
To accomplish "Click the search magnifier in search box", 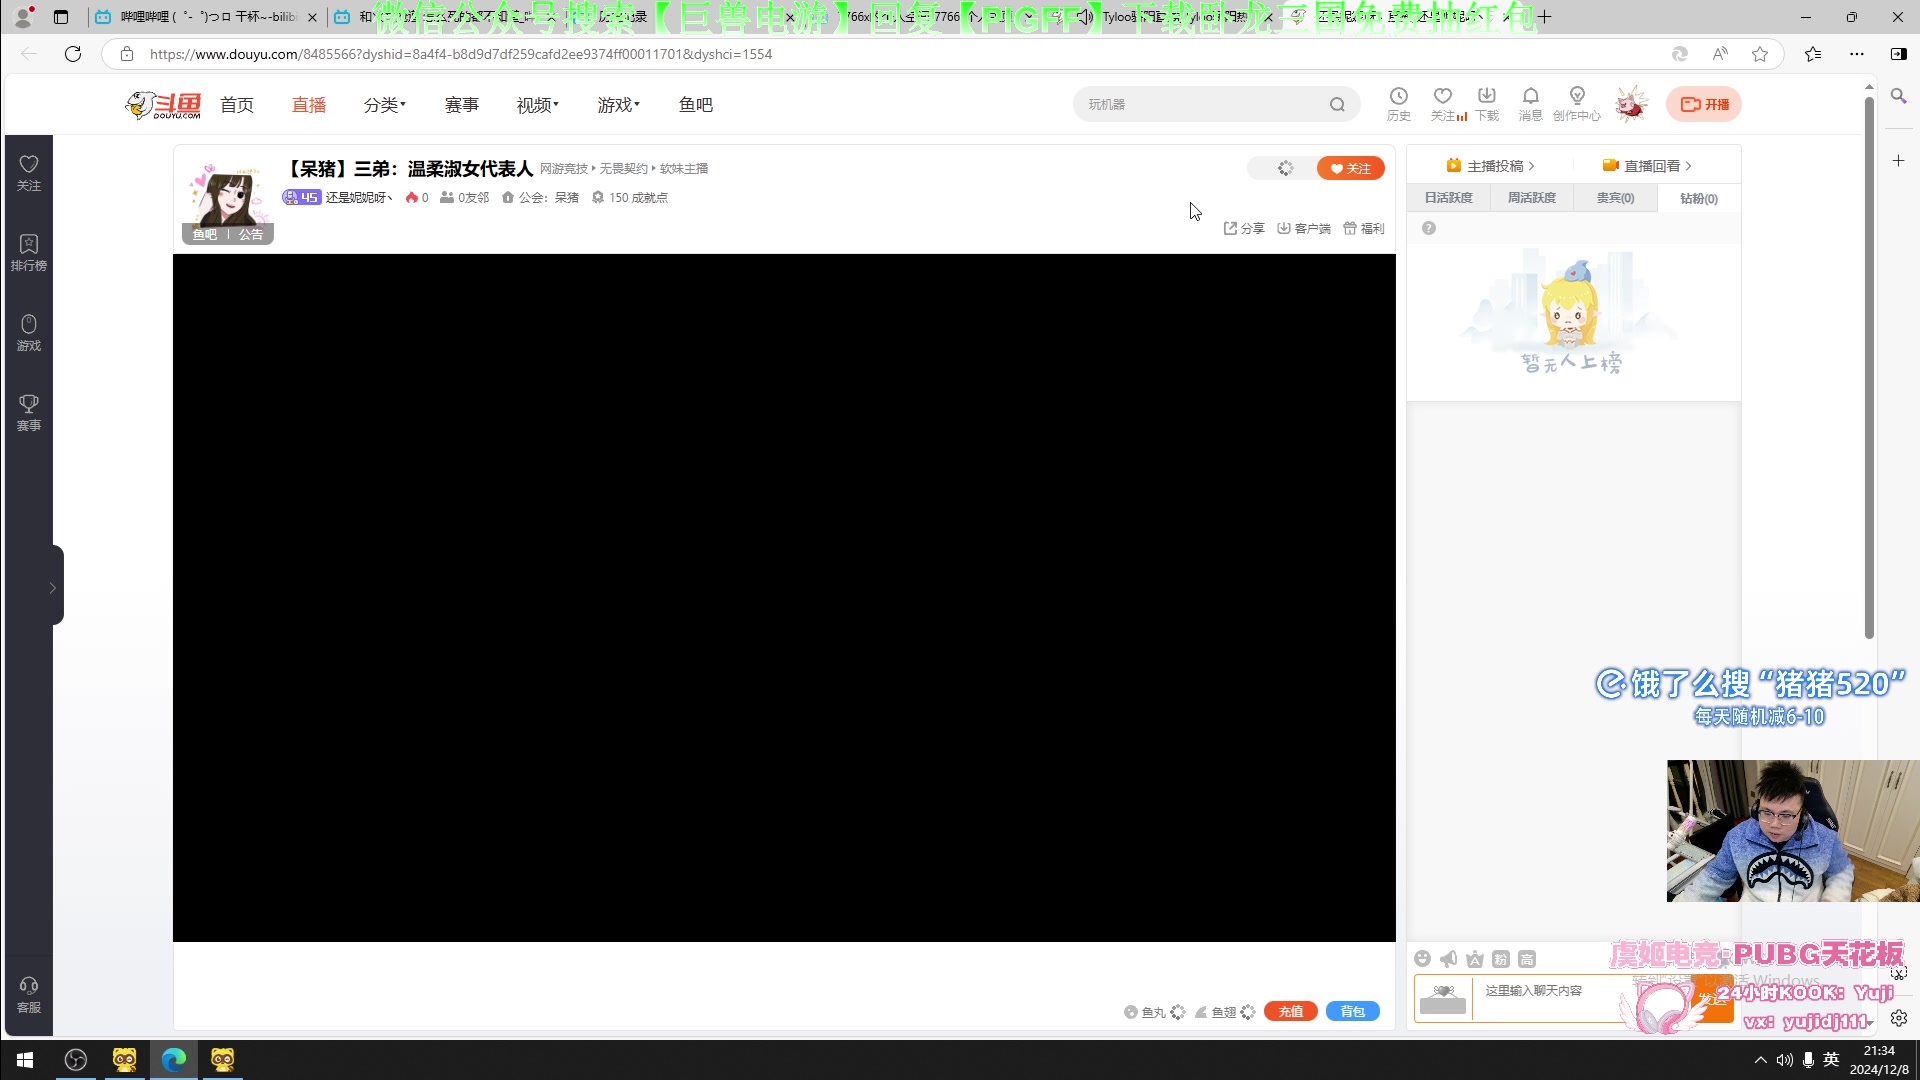I will [1337, 104].
